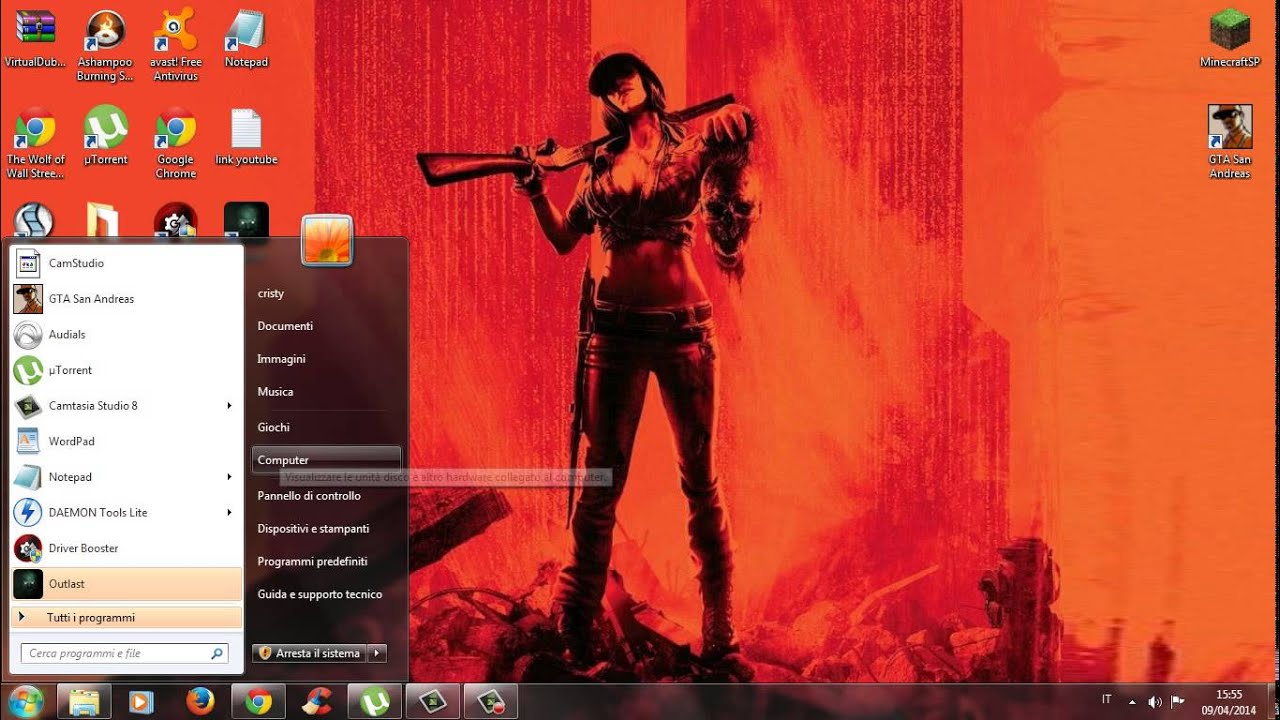Open Audials from the Start menu
Screen dimensions: 1280x720
(126, 334)
